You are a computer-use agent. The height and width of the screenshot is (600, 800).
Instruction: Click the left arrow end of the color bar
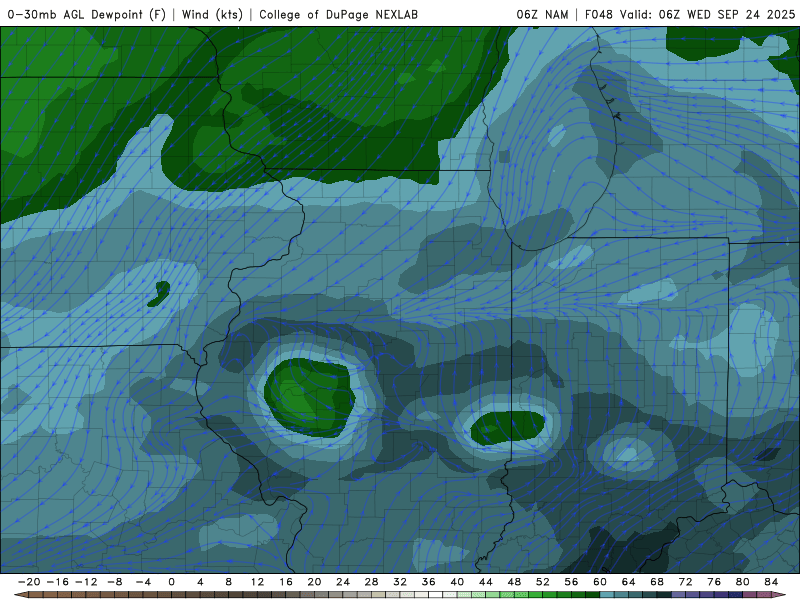(21, 595)
